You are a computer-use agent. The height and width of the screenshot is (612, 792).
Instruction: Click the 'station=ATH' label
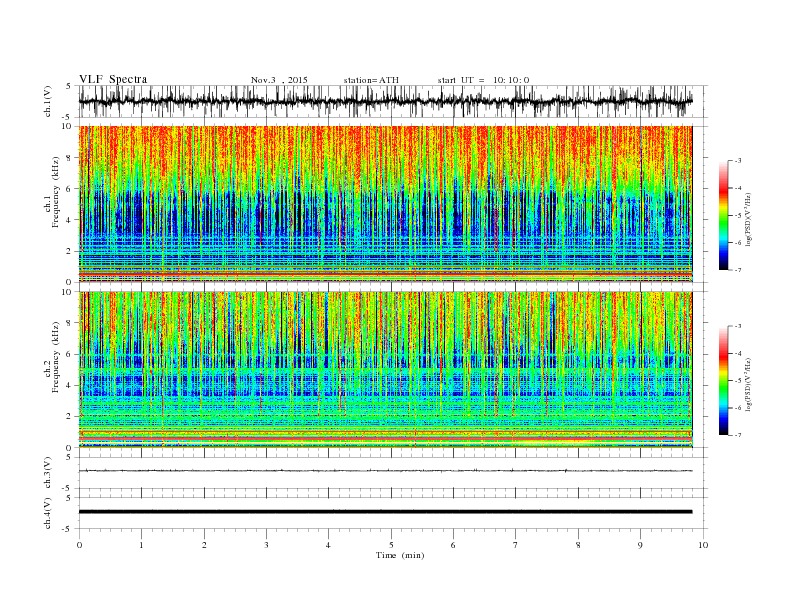(371, 80)
